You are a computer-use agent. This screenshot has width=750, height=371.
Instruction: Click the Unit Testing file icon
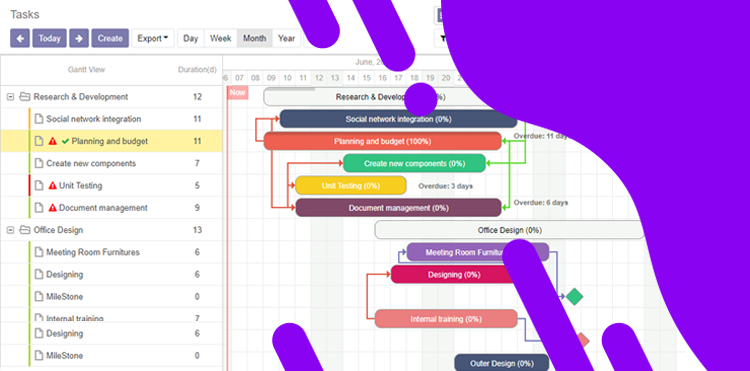[39, 186]
